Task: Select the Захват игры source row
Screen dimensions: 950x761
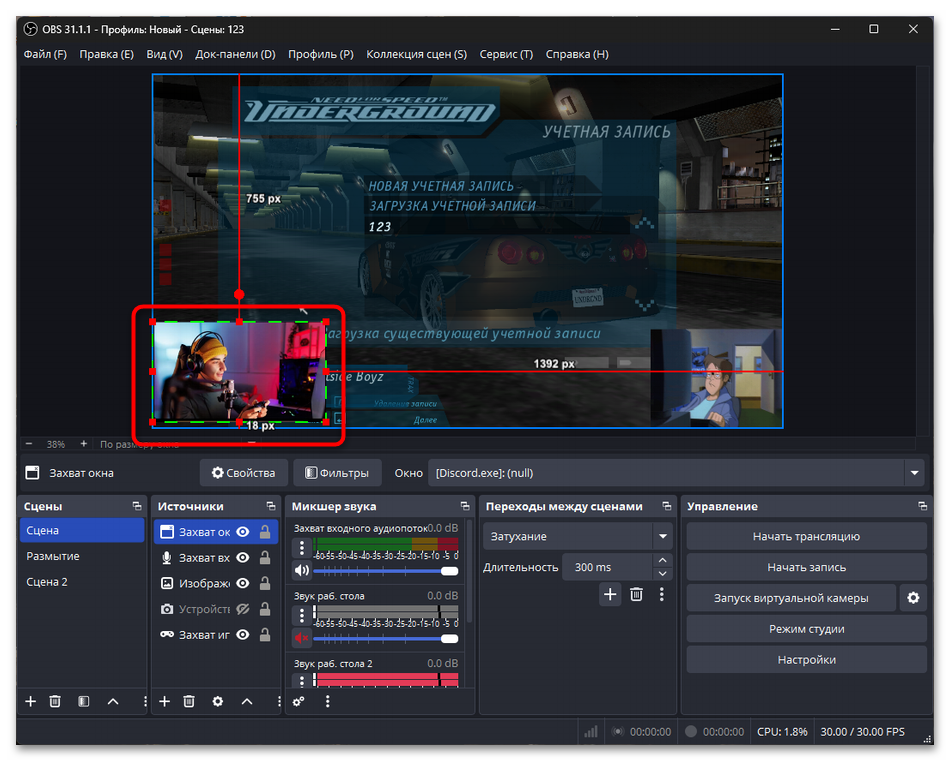Action: click(x=216, y=634)
